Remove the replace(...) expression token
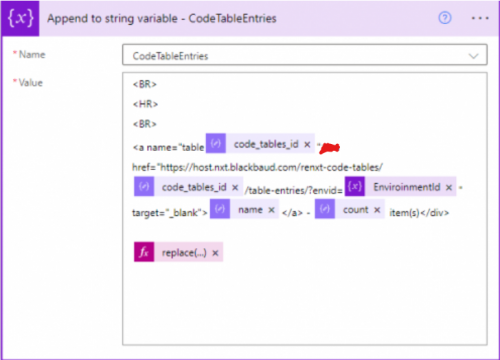This screenshot has height=360, width=500. pos(215,253)
